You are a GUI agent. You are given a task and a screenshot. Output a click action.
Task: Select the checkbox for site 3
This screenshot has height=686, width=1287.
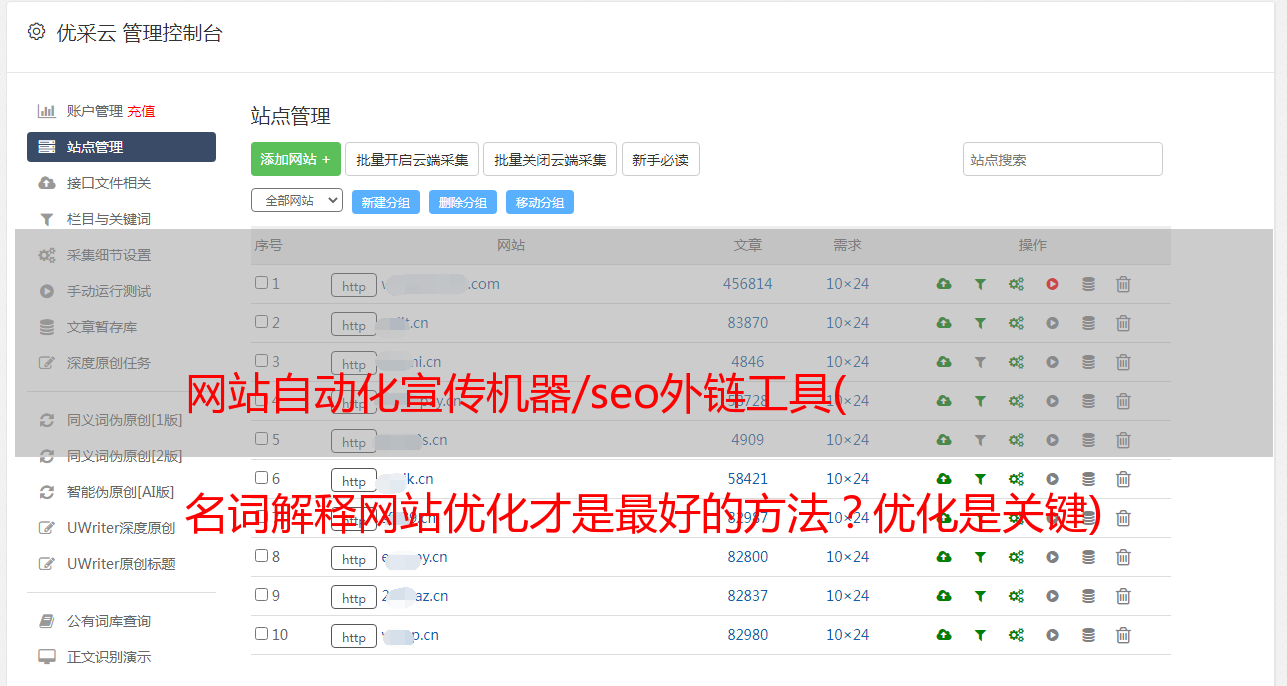coord(261,361)
